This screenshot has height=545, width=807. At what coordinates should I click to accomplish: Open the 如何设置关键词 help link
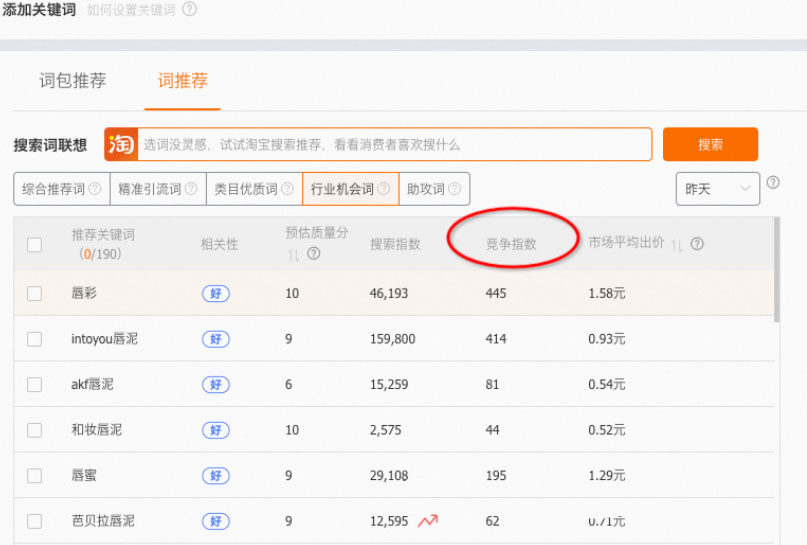coord(130,9)
